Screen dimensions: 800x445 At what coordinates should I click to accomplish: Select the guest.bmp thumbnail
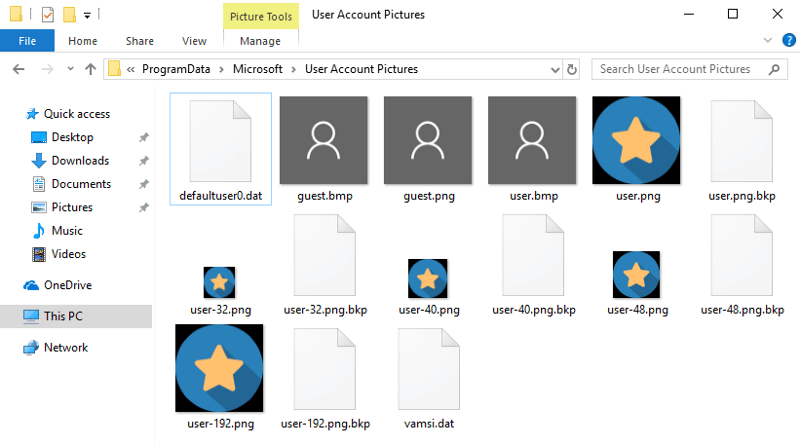pos(323,140)
